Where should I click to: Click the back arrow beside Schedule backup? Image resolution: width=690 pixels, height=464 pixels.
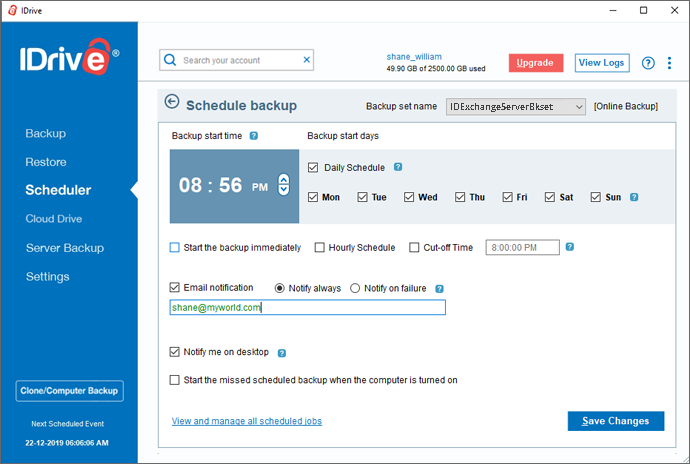coord(172,102)
